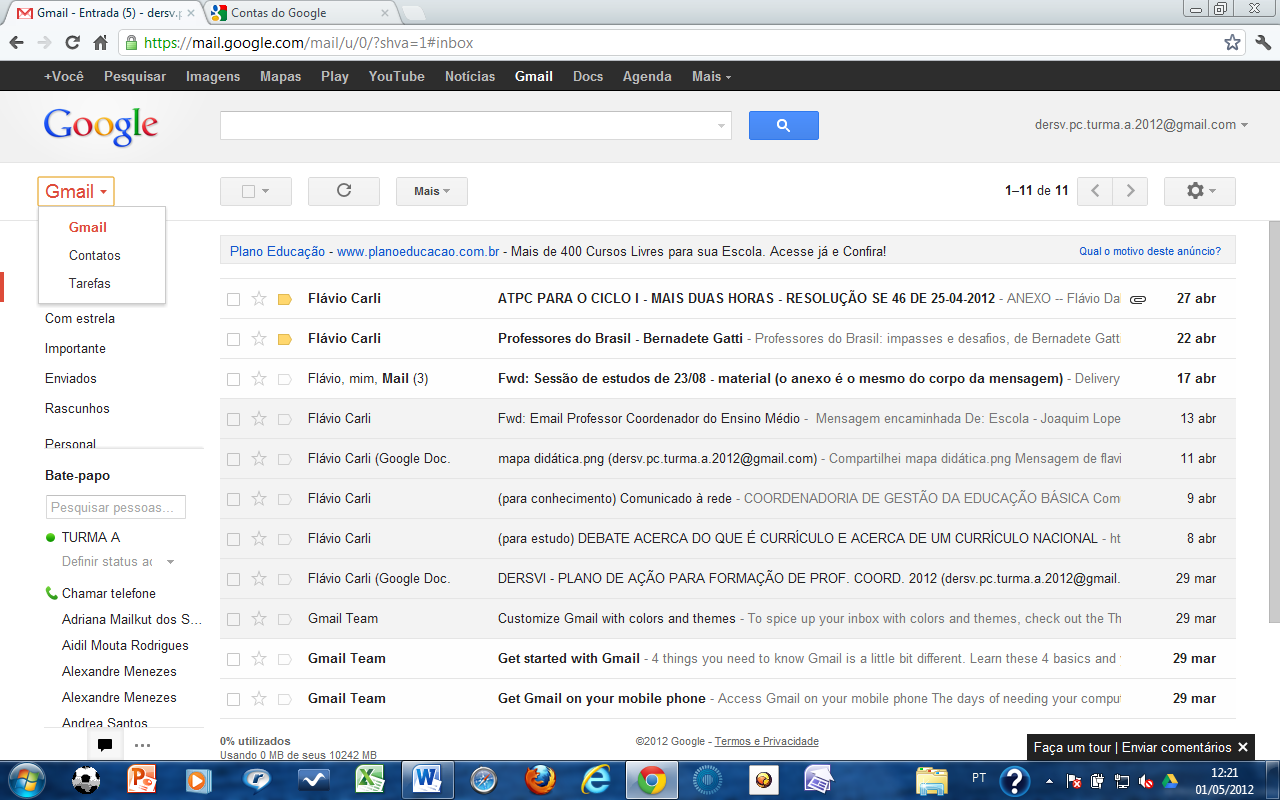
Task: Open the Definir status dropdown arrow
Action: point(170,562)
